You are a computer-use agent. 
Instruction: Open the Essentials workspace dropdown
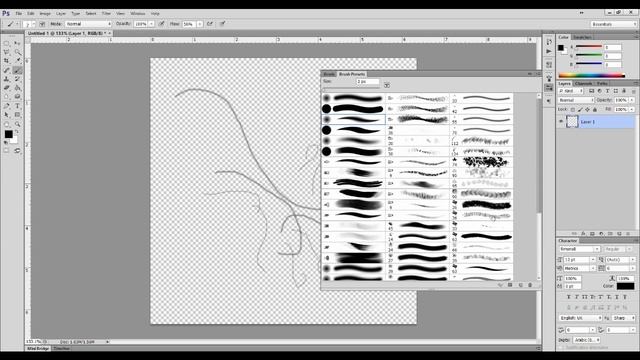(613, 24)
